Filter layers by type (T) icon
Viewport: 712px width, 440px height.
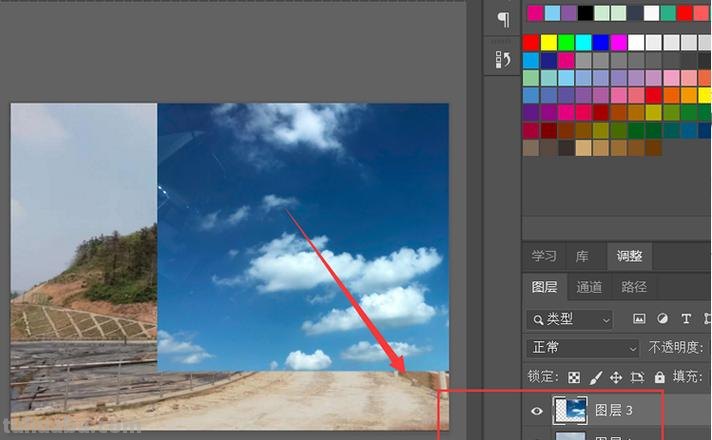[686, 319]
